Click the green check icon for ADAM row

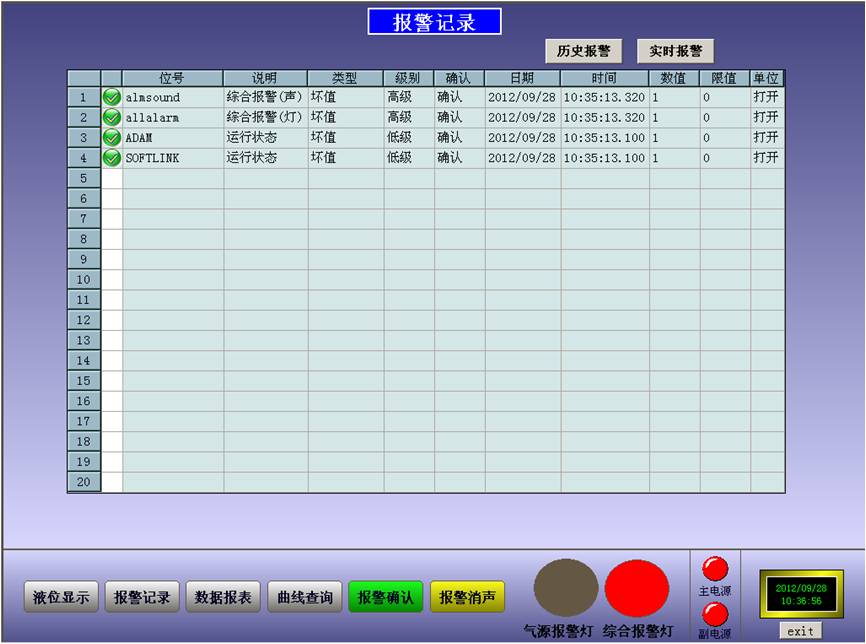112,137
